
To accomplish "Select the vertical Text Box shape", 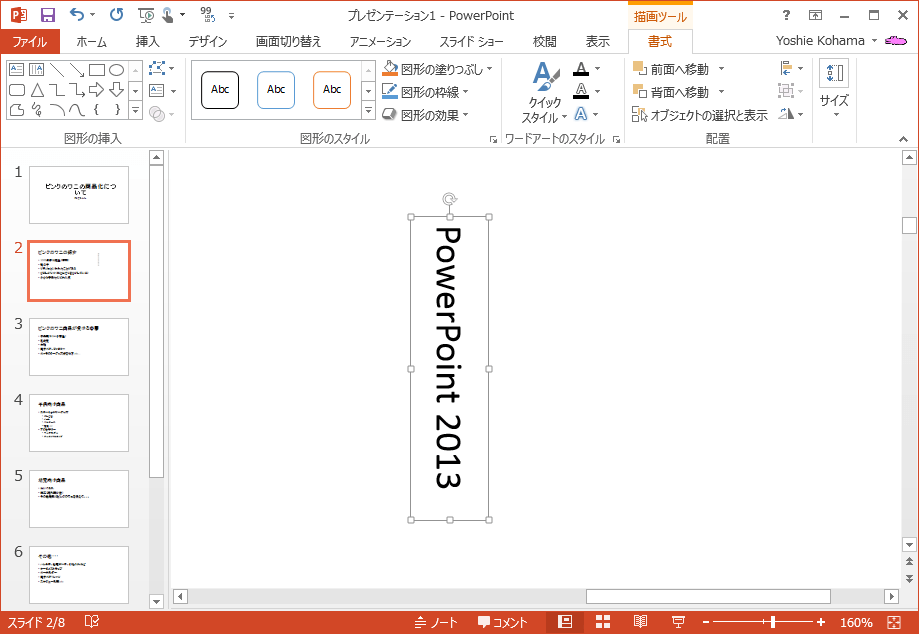I will coord(36,70).
